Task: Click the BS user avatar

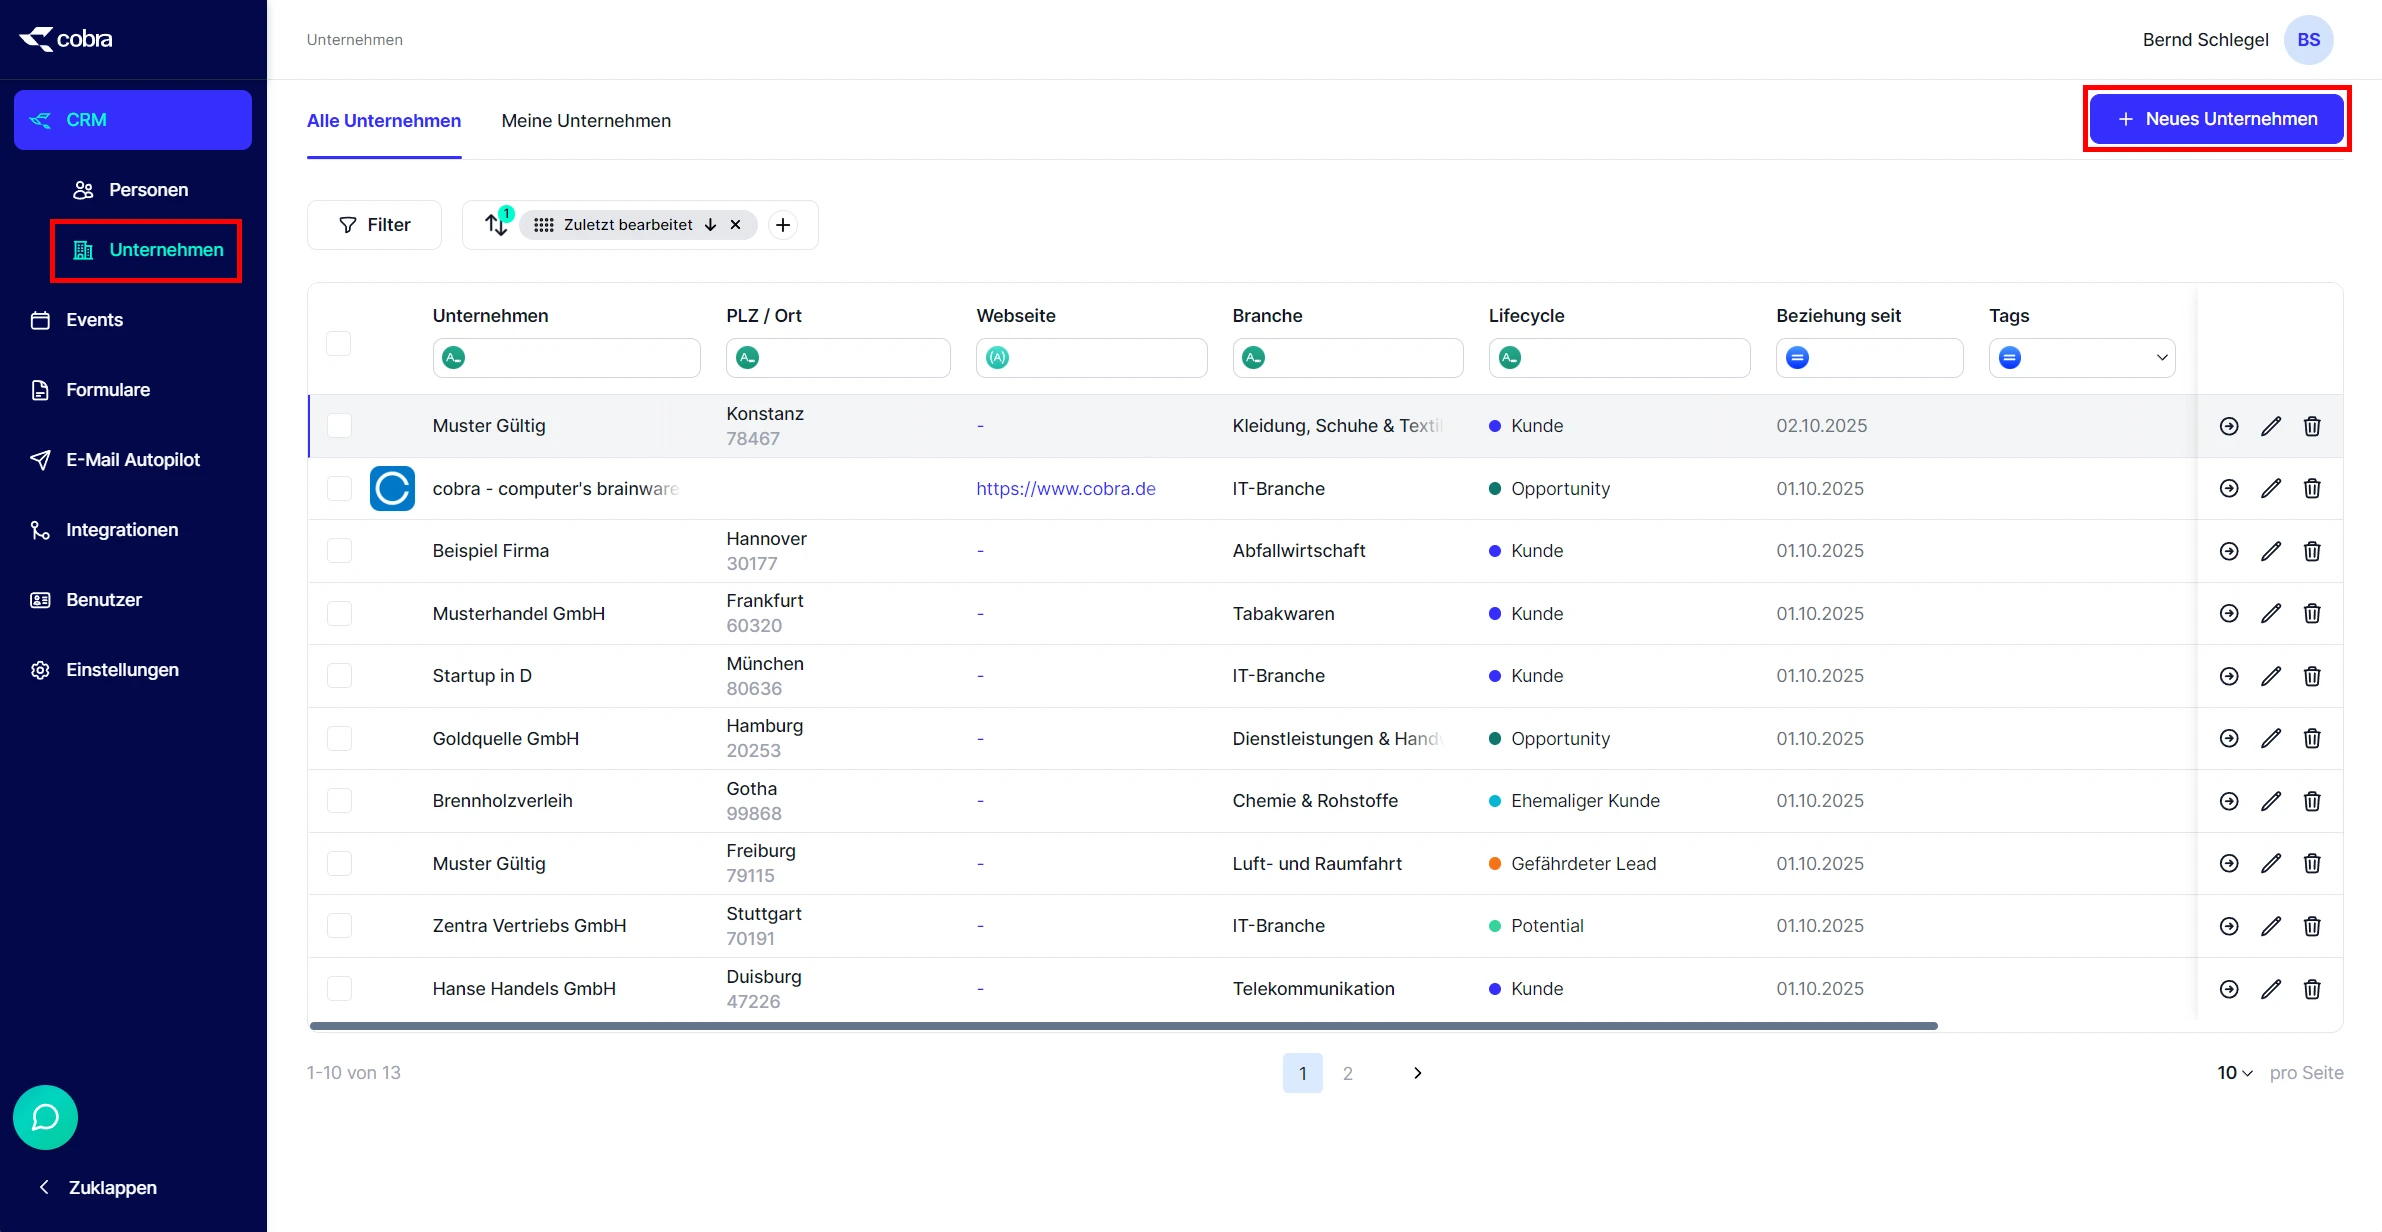Action: (x=2308, y=40)
